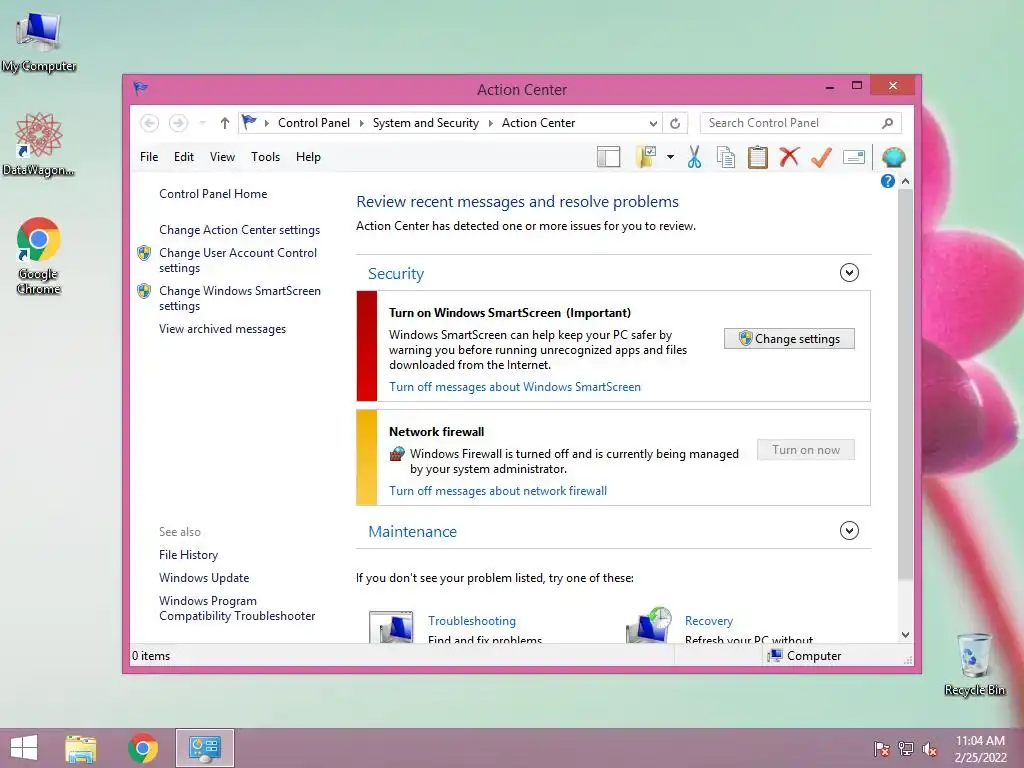Click the folder options toolbar icon
Screen dimensions: 1024x768
[x=646, y=157]
